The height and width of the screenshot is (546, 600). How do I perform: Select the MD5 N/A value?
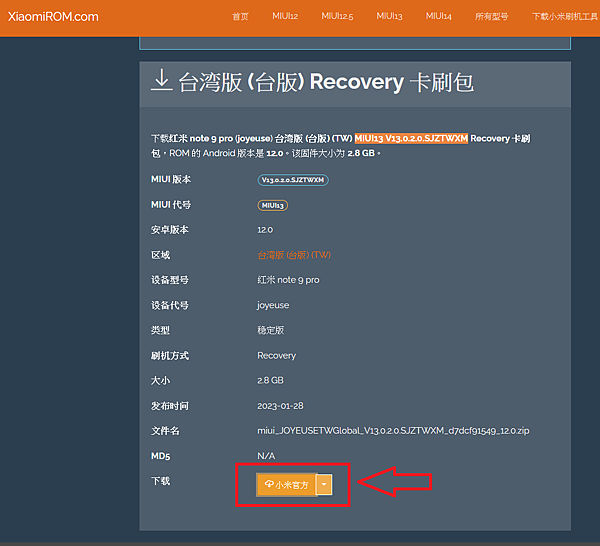(266, 456)
